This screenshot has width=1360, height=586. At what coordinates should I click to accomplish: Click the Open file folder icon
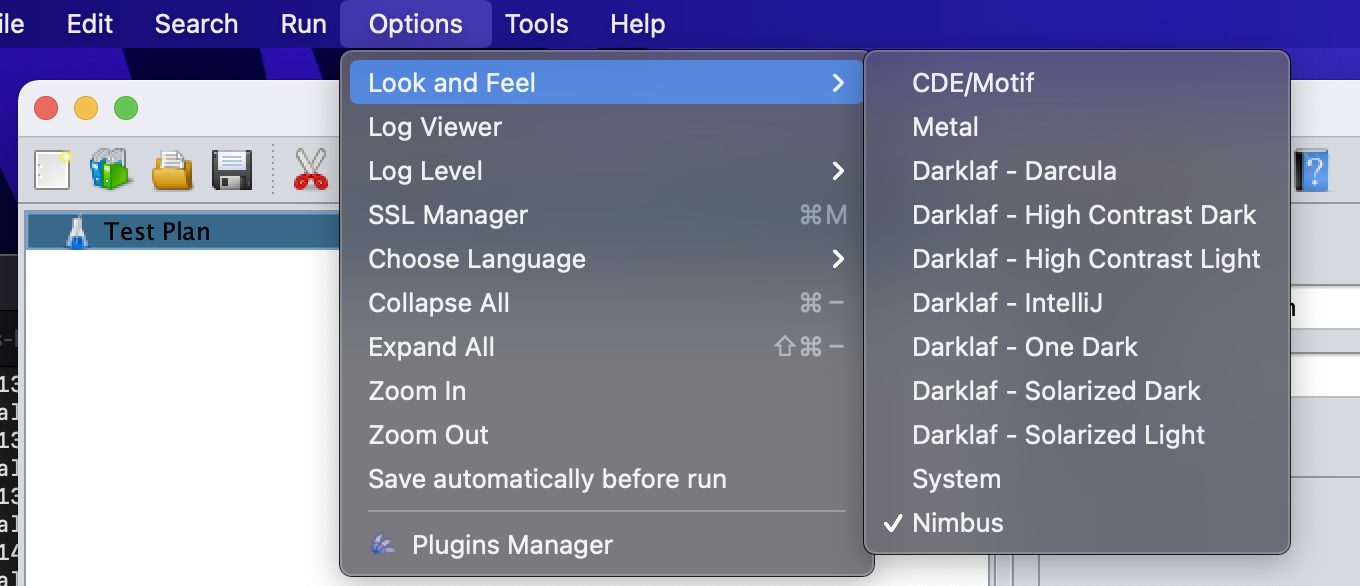172,170
